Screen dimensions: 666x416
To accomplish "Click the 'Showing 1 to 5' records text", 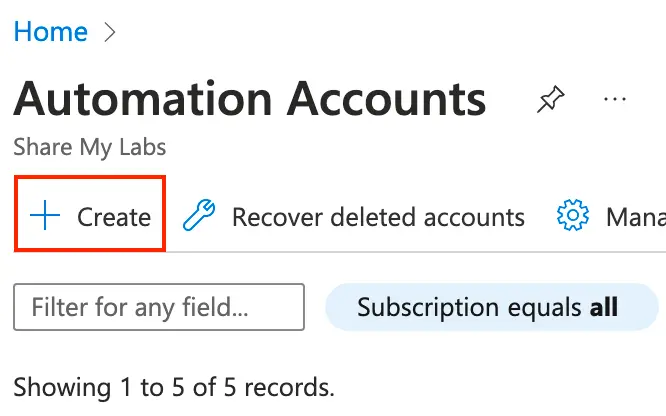I will (x=174, y=387).
